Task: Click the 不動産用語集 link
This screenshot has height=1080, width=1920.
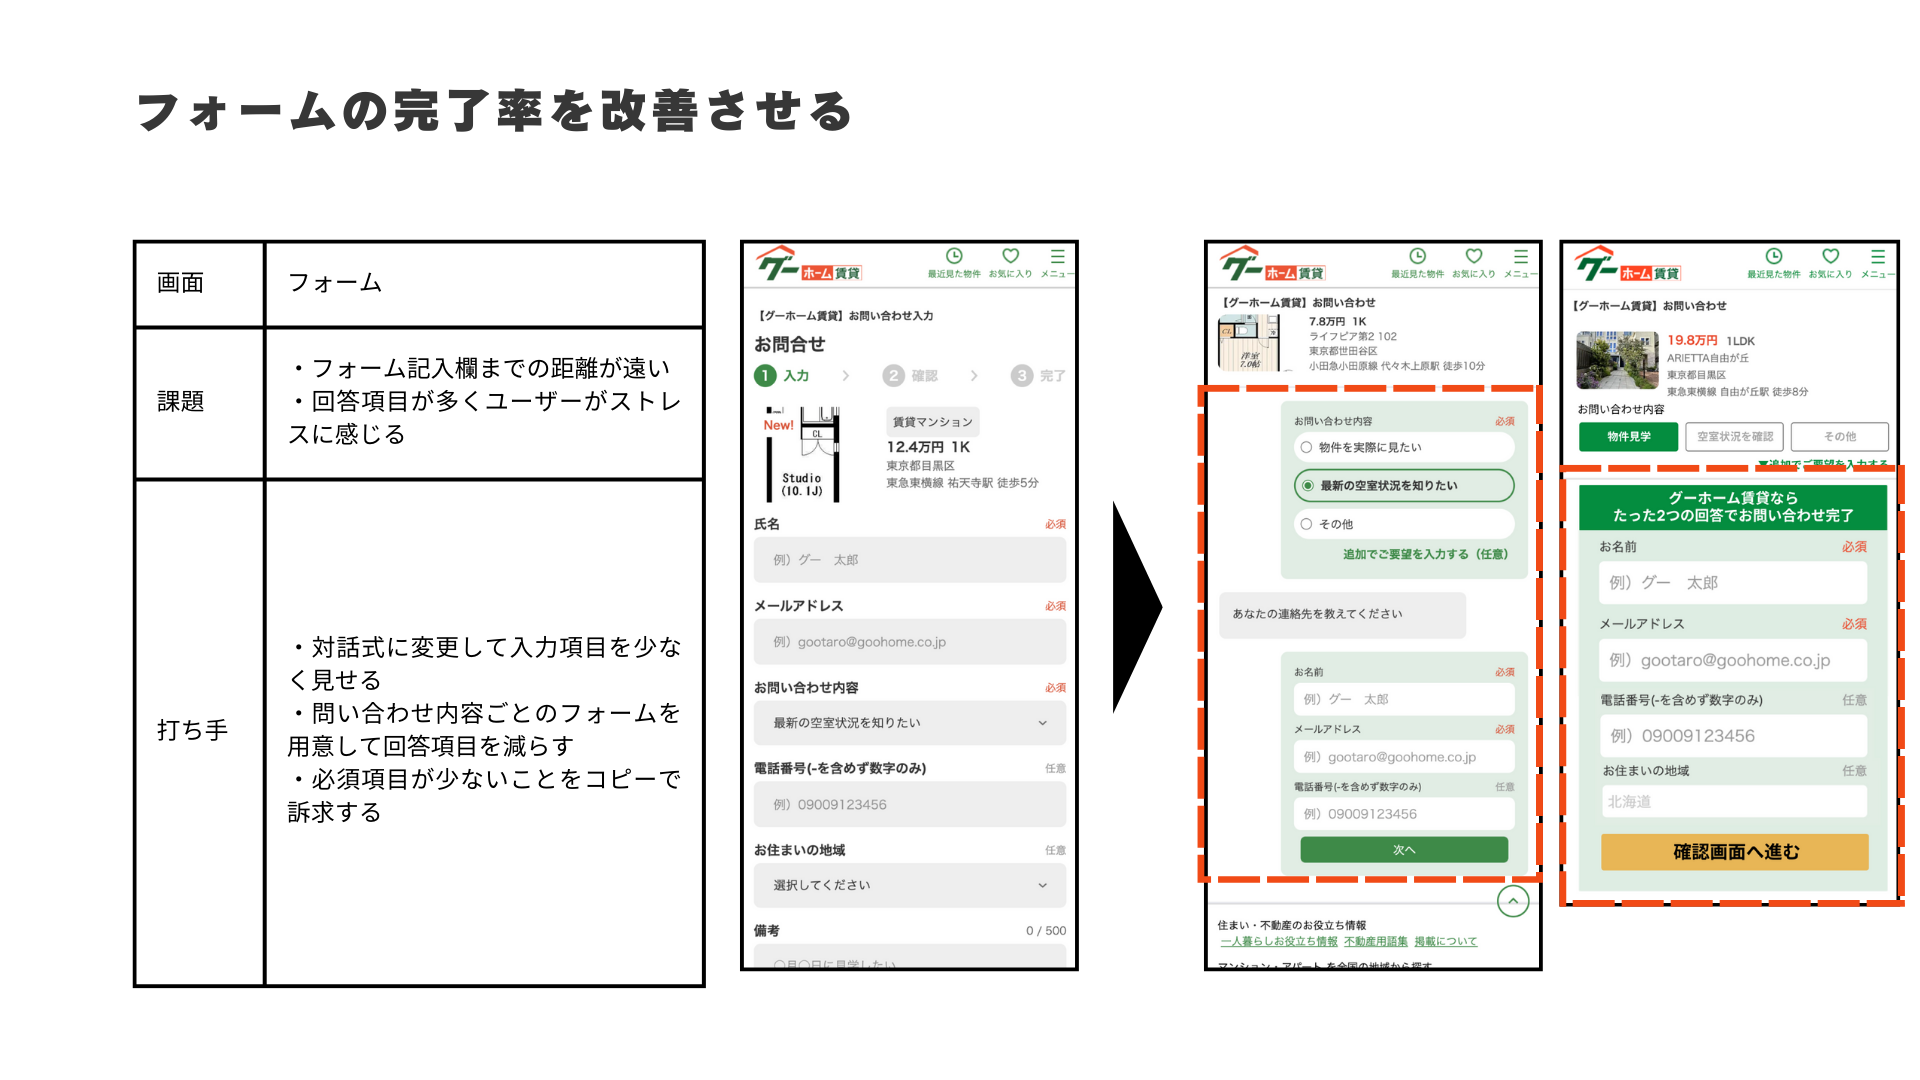Action: click(x=1375, y=942)
